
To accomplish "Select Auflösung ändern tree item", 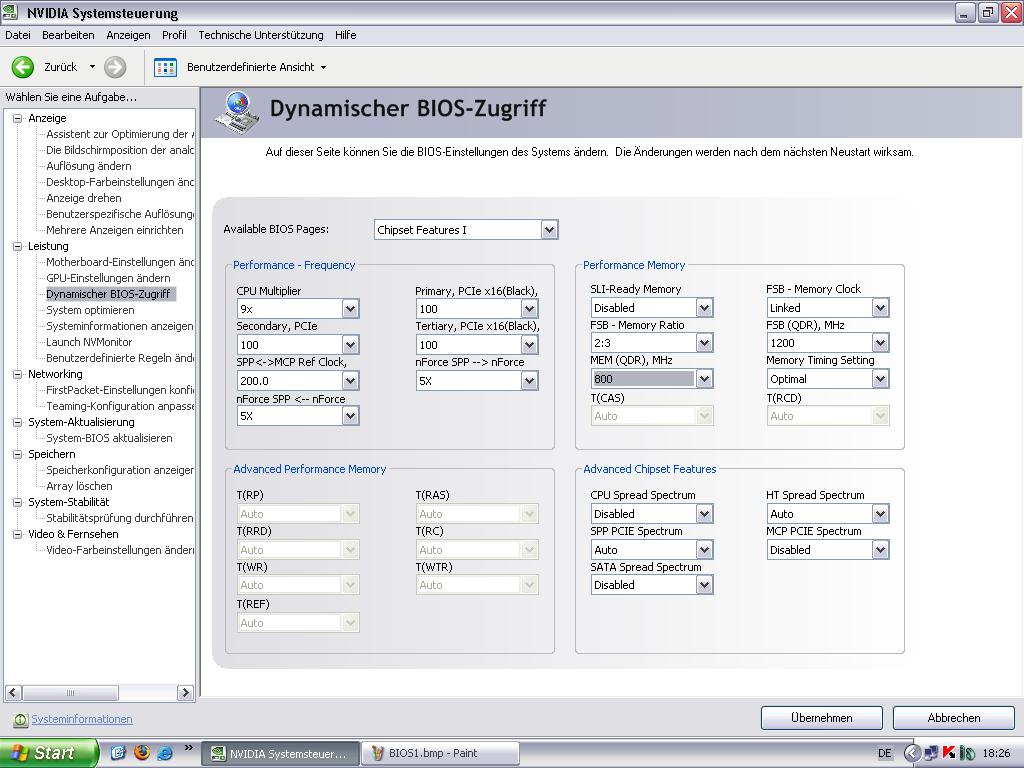I will (89, 167).
